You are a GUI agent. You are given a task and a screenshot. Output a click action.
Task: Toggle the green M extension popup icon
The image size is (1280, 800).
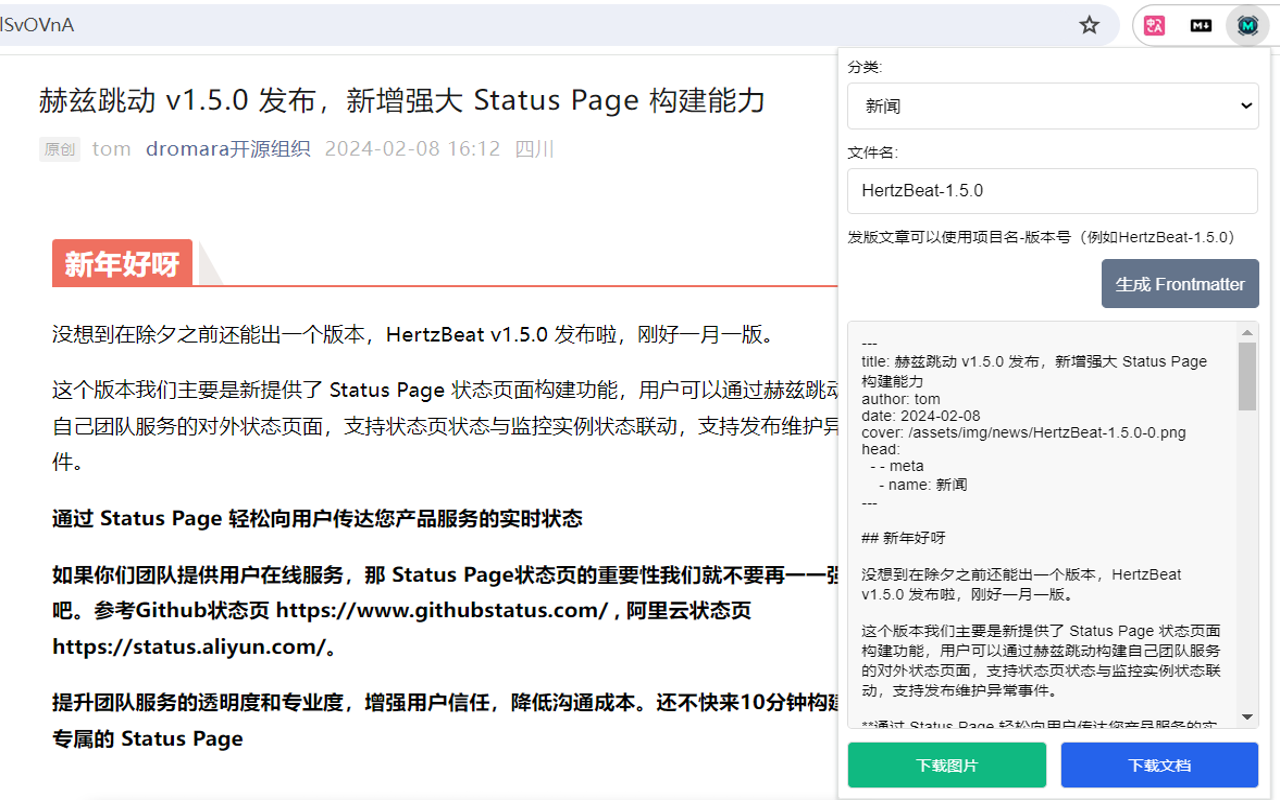point(1246,25)
